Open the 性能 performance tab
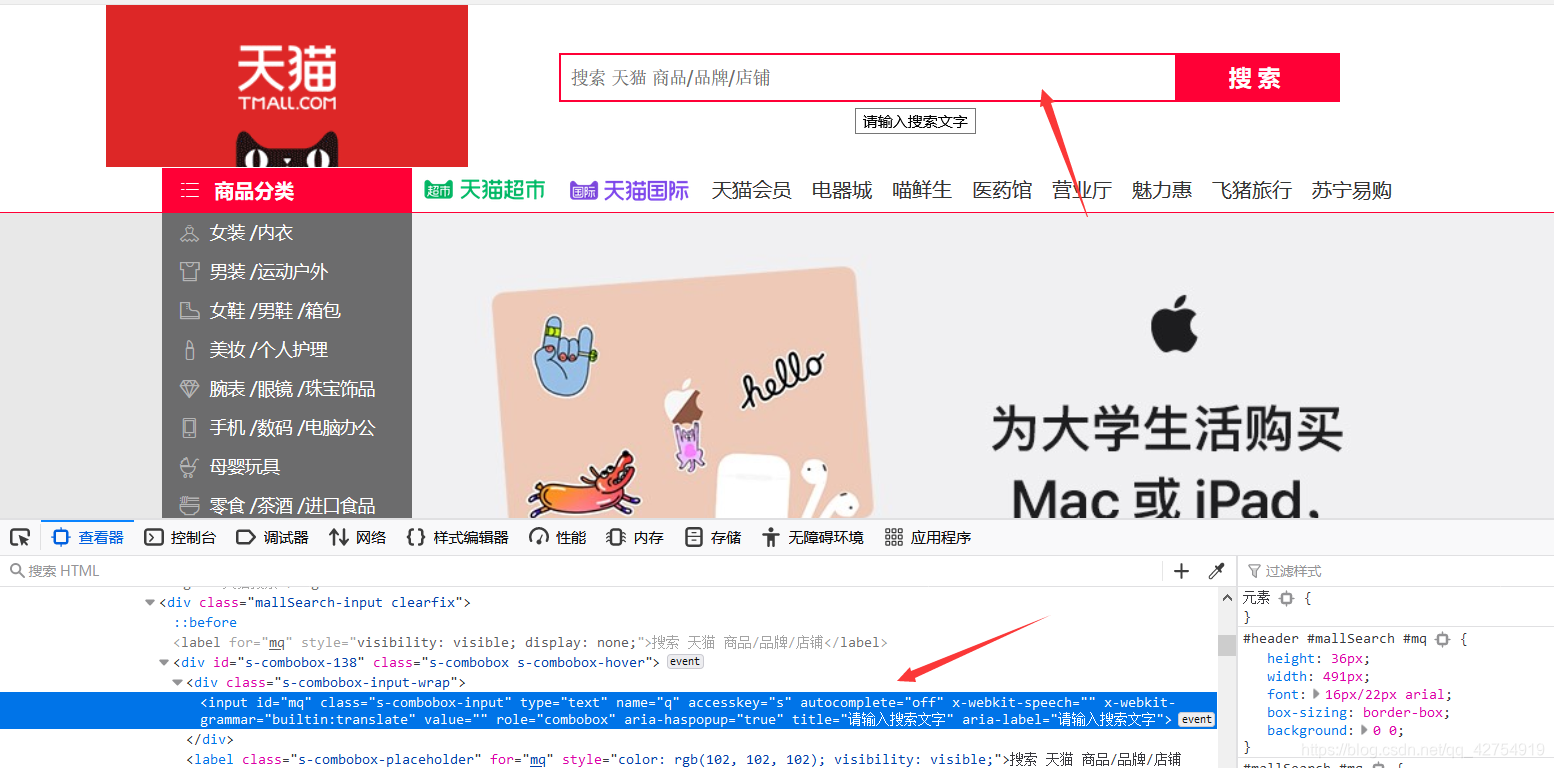Viewport: 1554px width, 768px height. [x=558, y=538]
